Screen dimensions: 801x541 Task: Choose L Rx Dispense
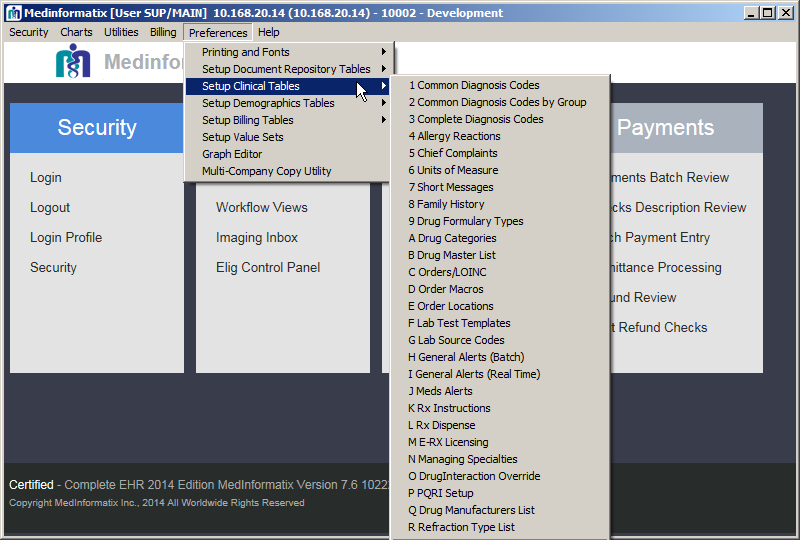point(500,425)
